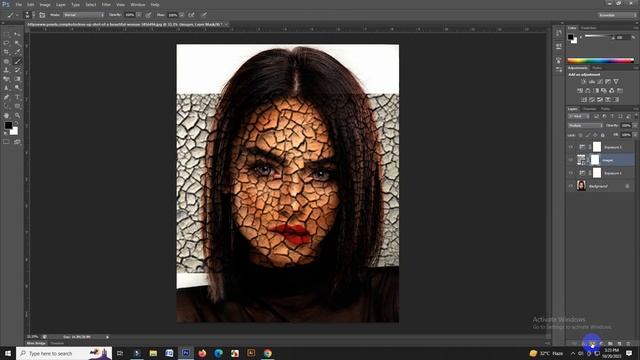Select the top Exposure layer mask thumbnail
640x360 pixels.
(597, 147)
